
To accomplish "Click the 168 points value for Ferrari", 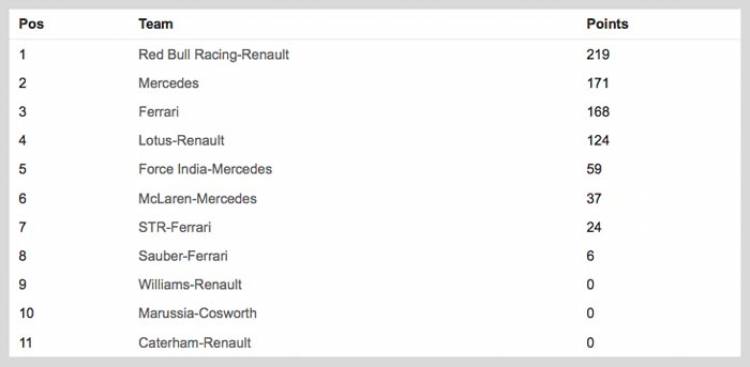I will click(x=598, y=112).
